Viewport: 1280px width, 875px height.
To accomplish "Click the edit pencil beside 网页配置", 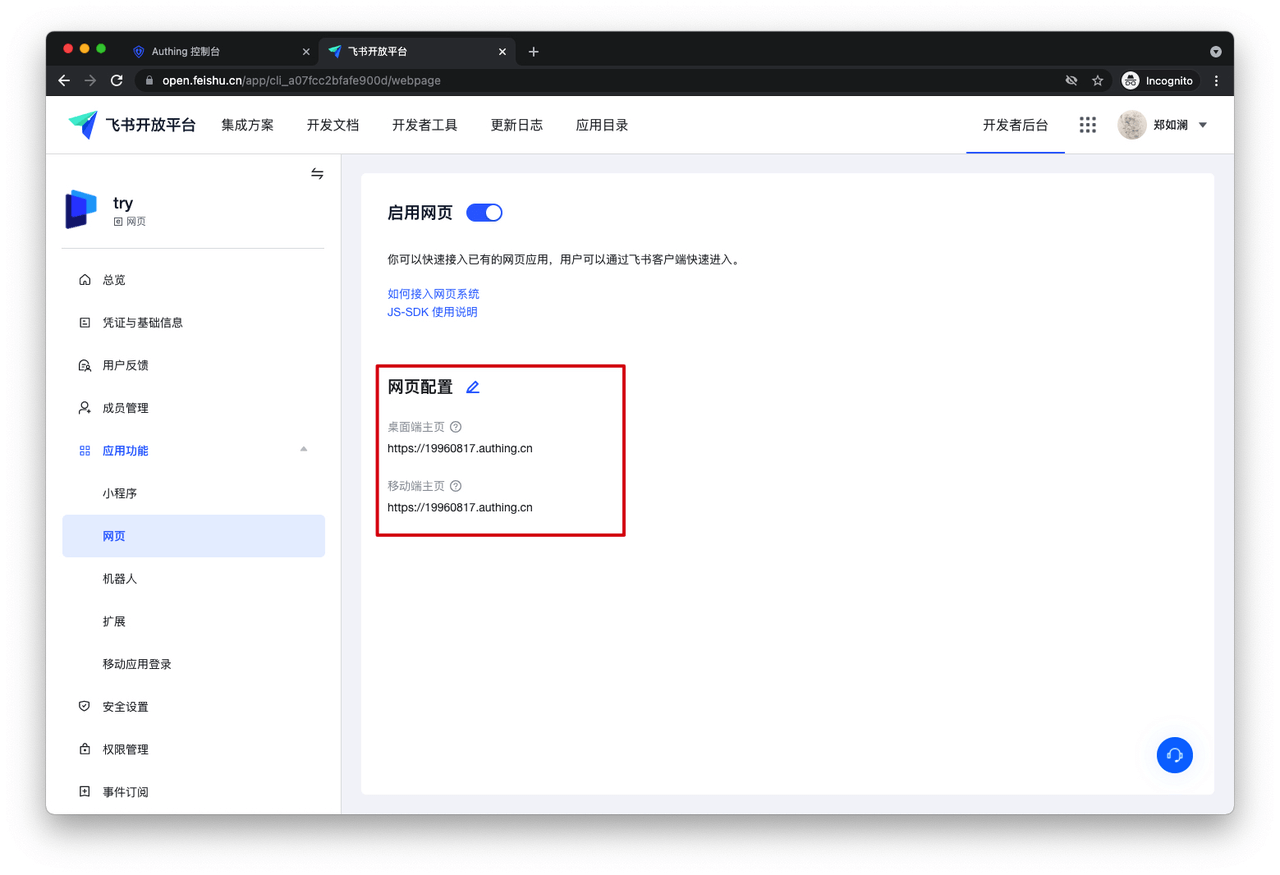I will (473, 387).
